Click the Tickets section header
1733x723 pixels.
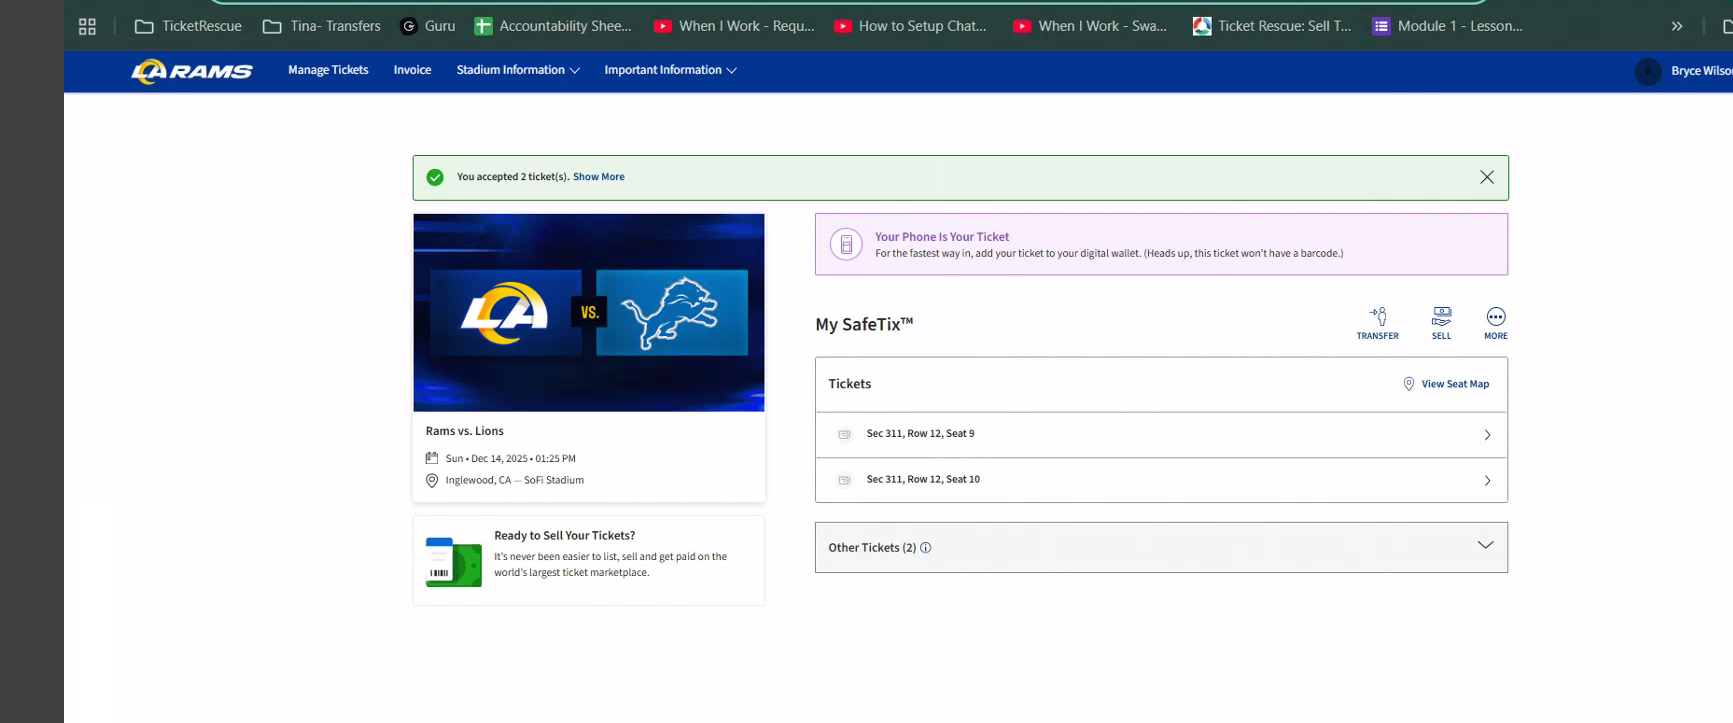849,384
